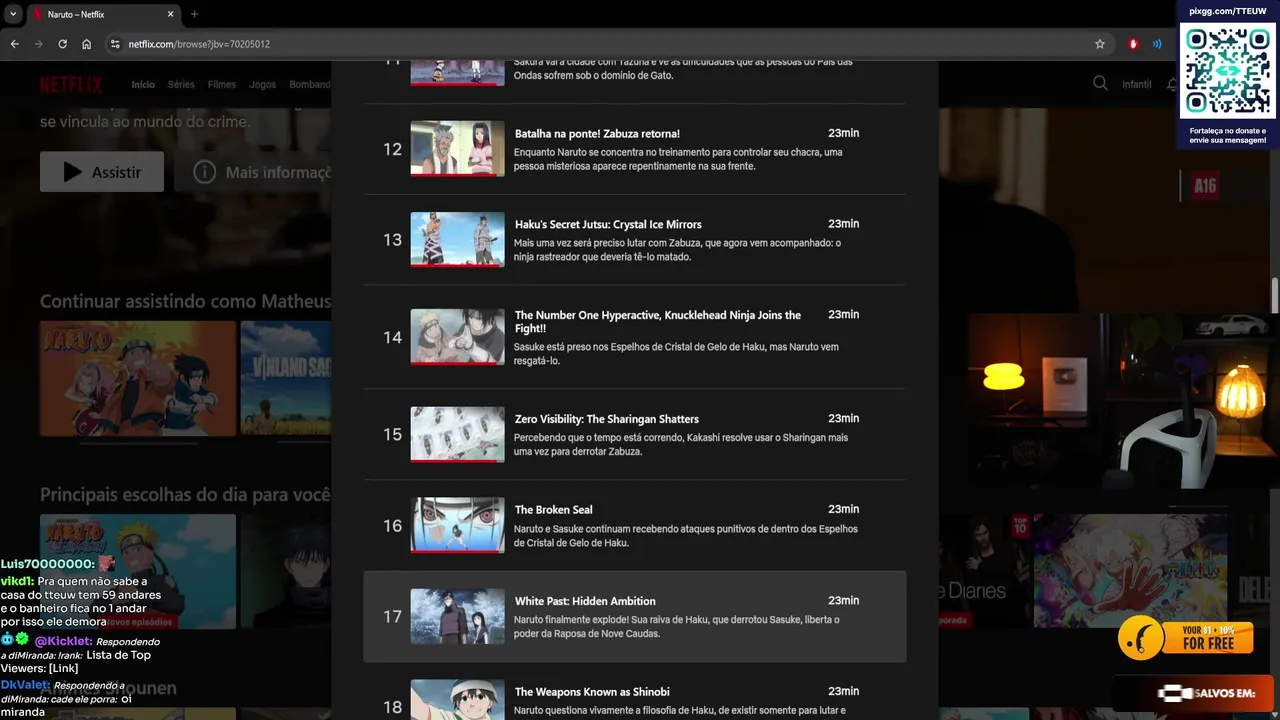Select title Zero Visibility: The Sharingan Shatters
Image resolution: width=1280 pixels, height=720 pixels.
pyautogui.click(x=607, y=419)
